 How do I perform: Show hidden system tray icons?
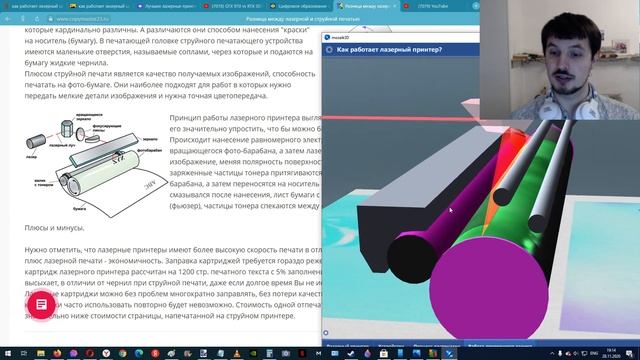coord(552,353)
